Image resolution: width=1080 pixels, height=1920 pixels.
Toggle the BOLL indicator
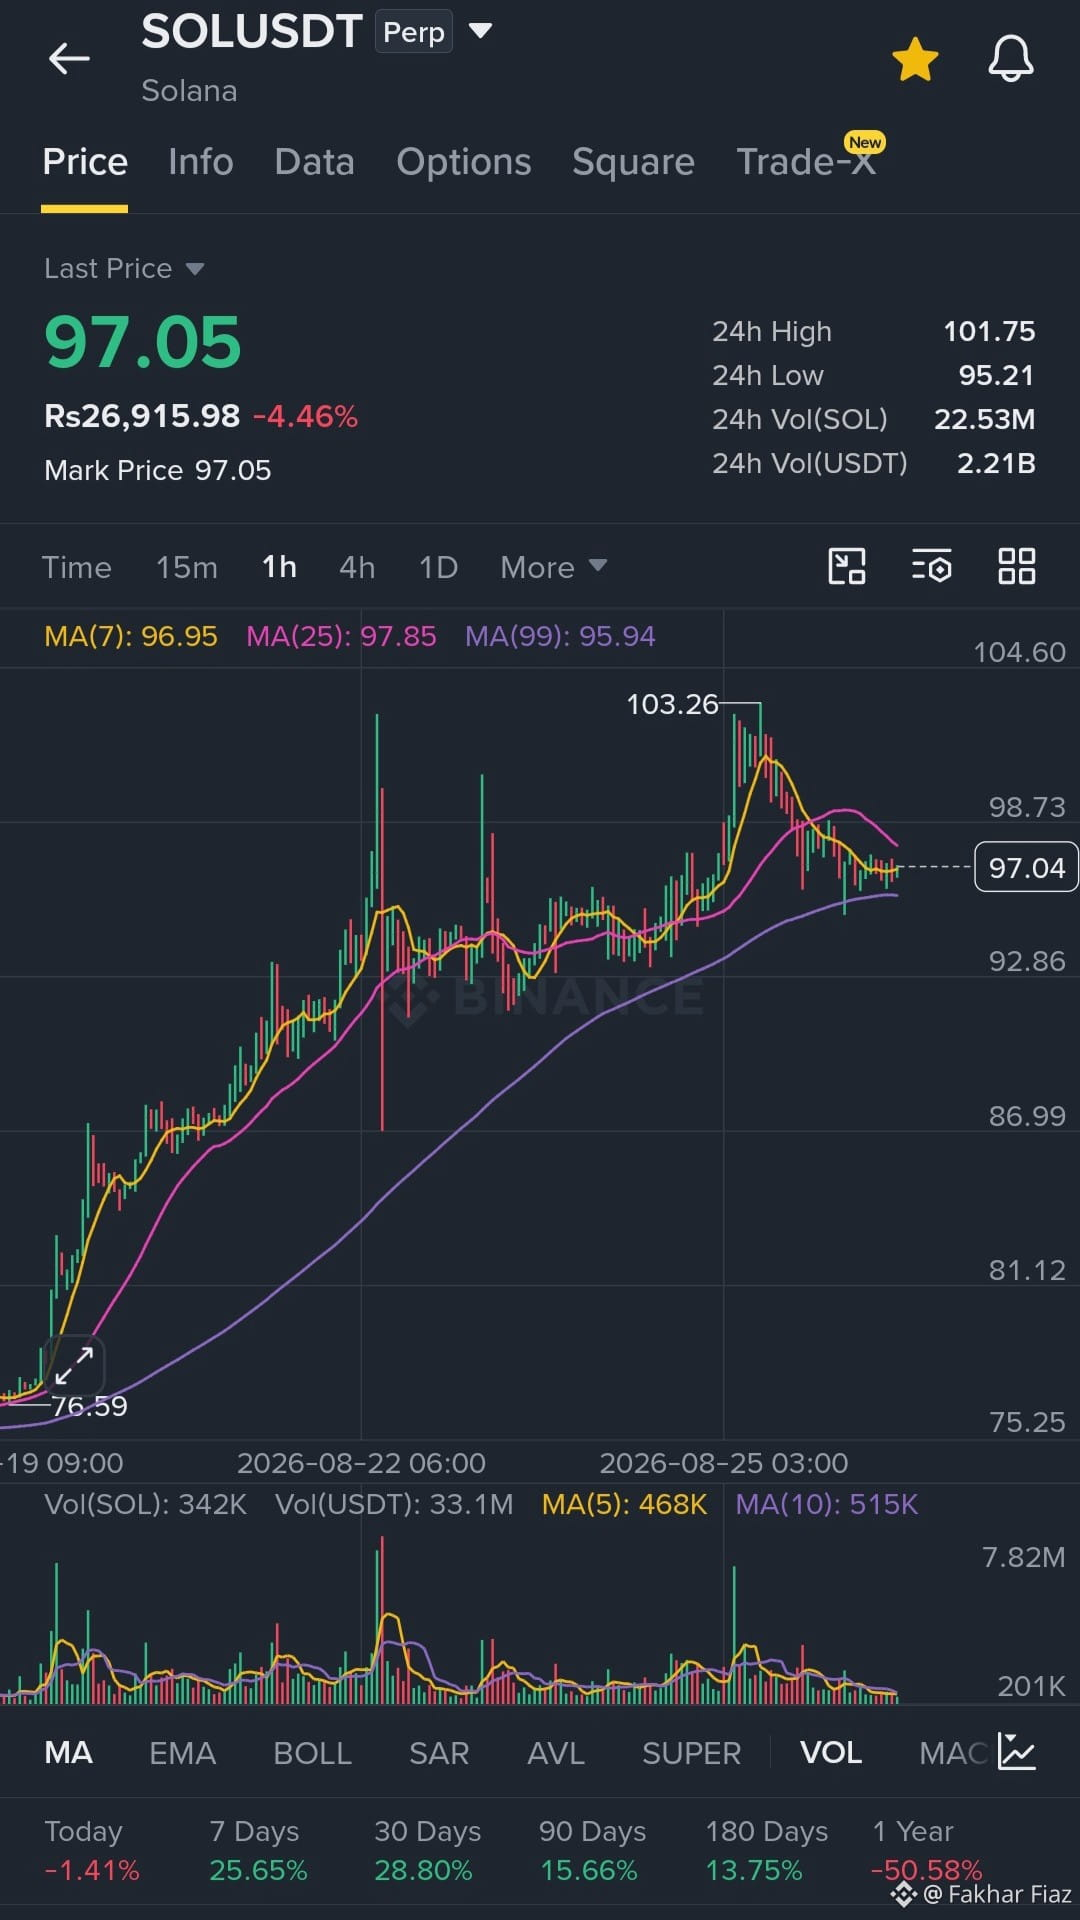(x=312, y=1753)
